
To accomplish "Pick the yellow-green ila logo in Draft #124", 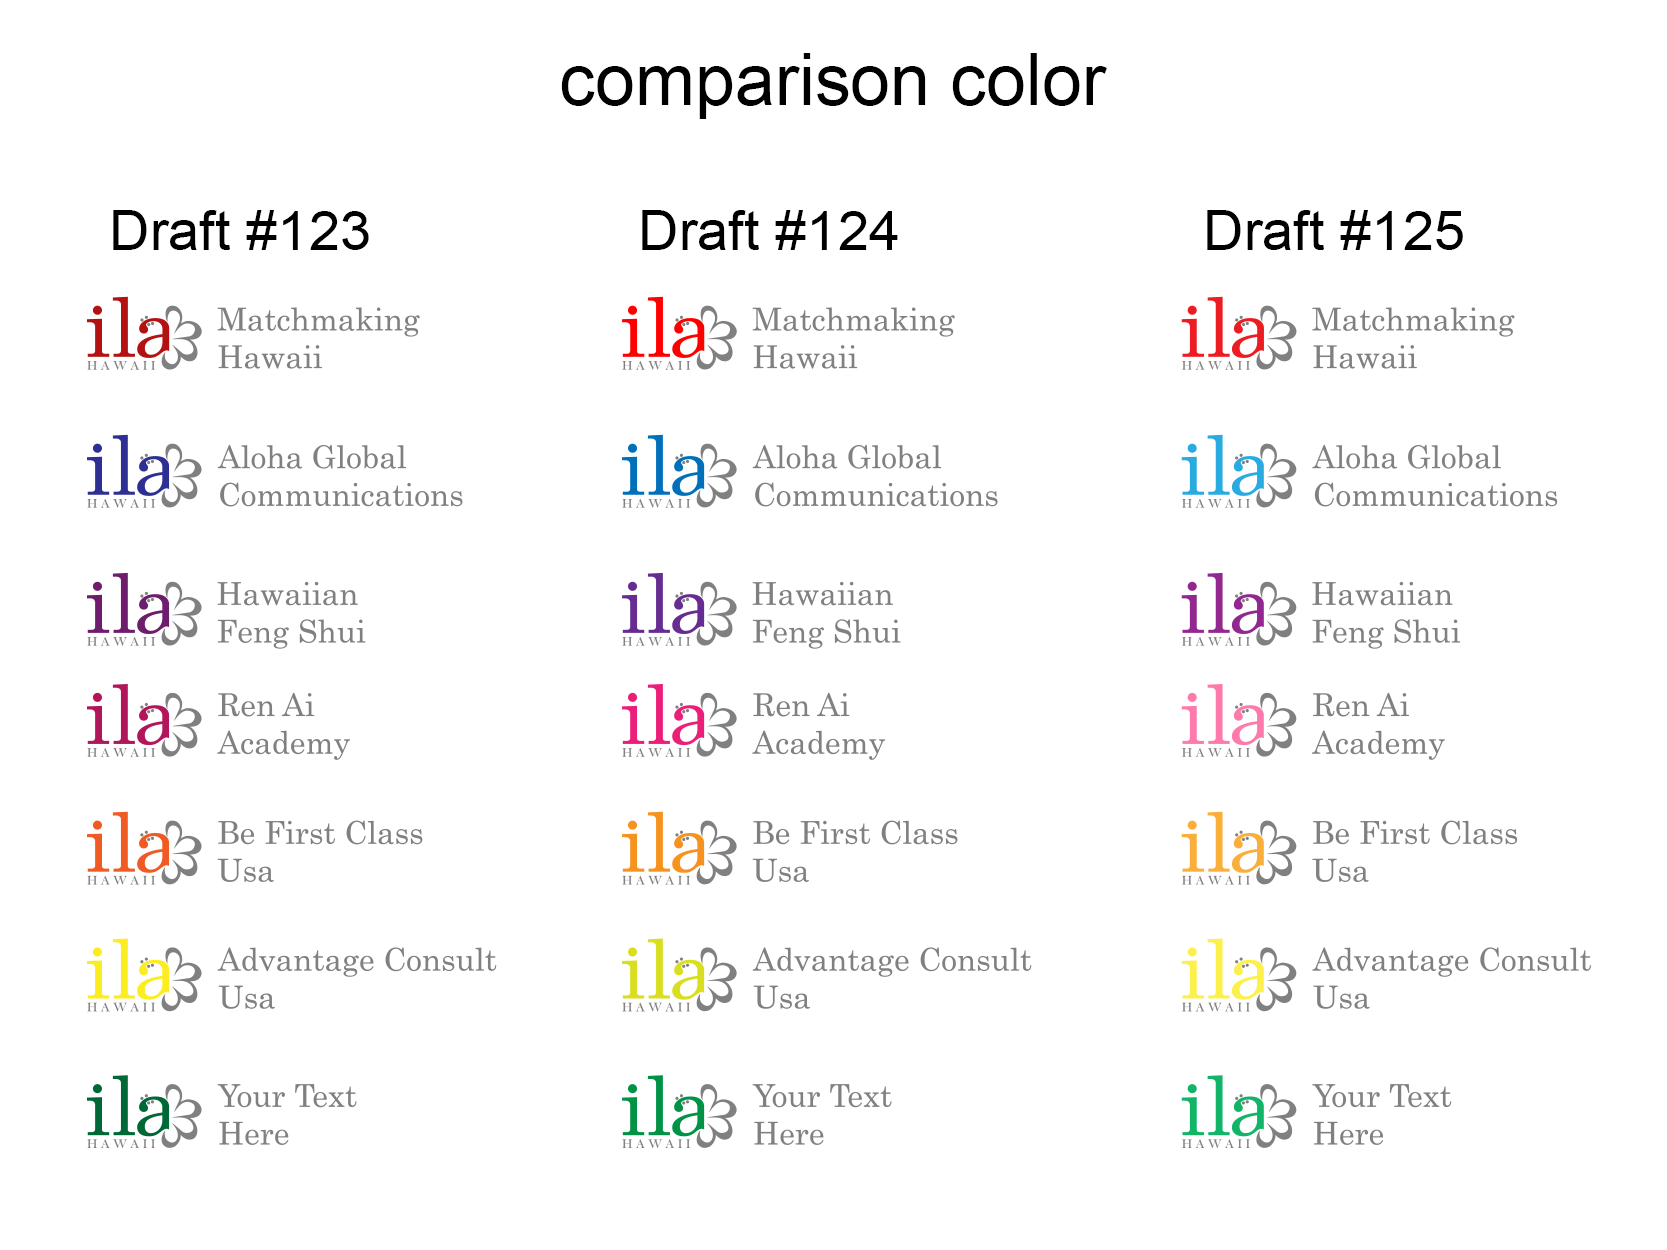I will (664, 973).
